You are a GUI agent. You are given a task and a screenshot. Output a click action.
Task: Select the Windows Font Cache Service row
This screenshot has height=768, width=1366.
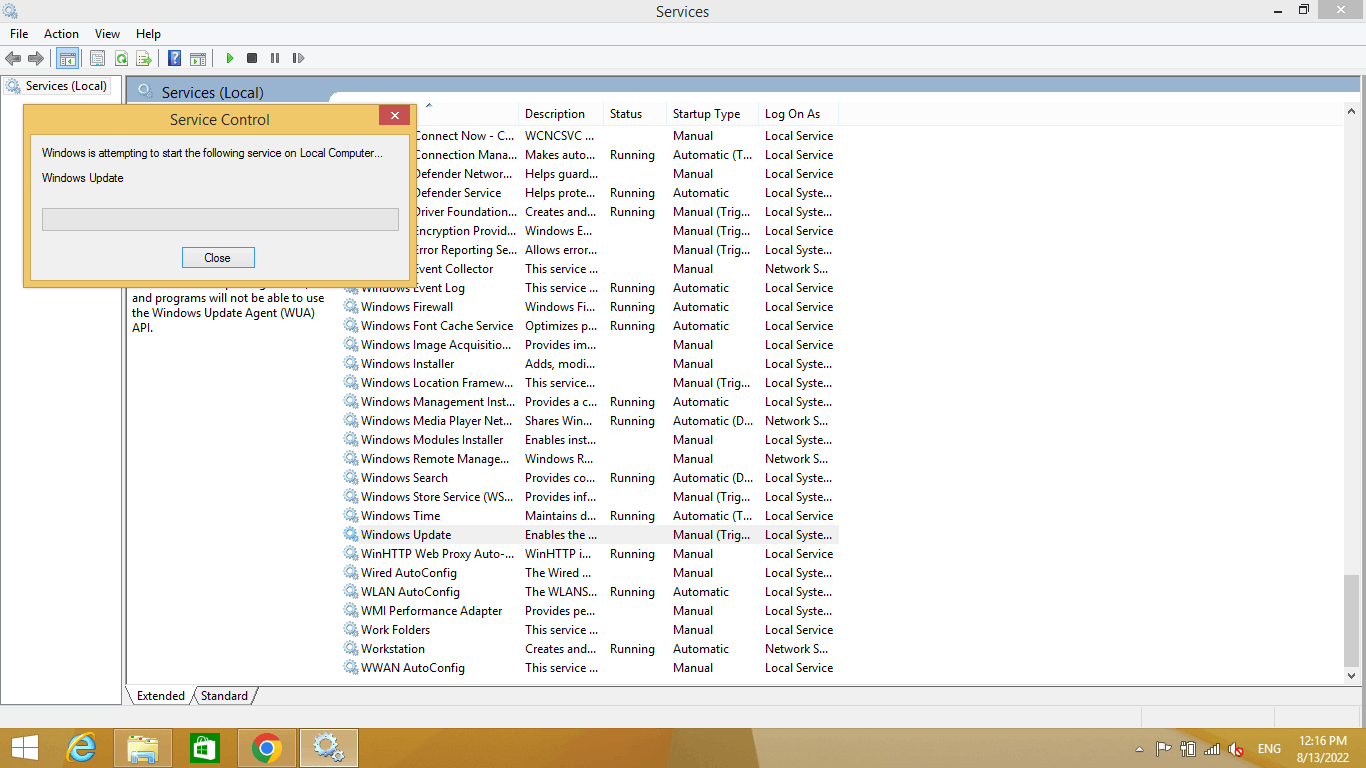590,326
